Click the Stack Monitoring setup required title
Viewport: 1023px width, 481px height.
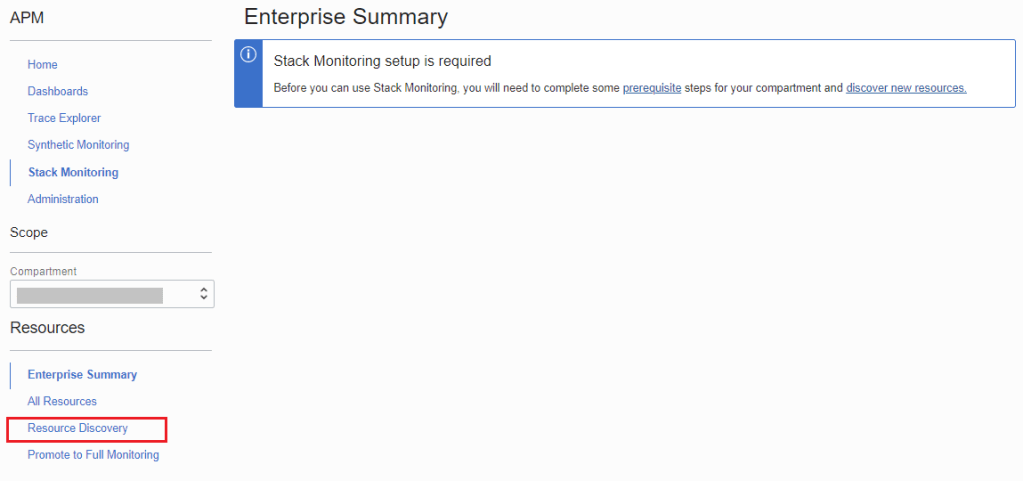(382, 61)
